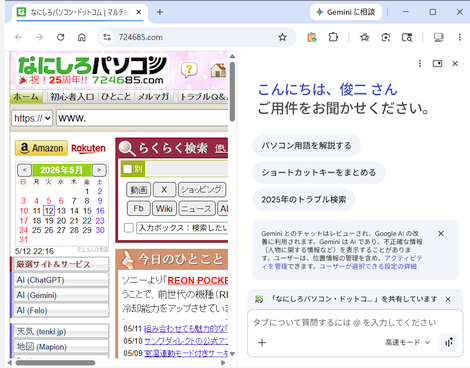The height and width of the screenshot is (368, 470).
Task: Select 2025年のトラブル検索 suggestion
Action: [x=304, y=199]
